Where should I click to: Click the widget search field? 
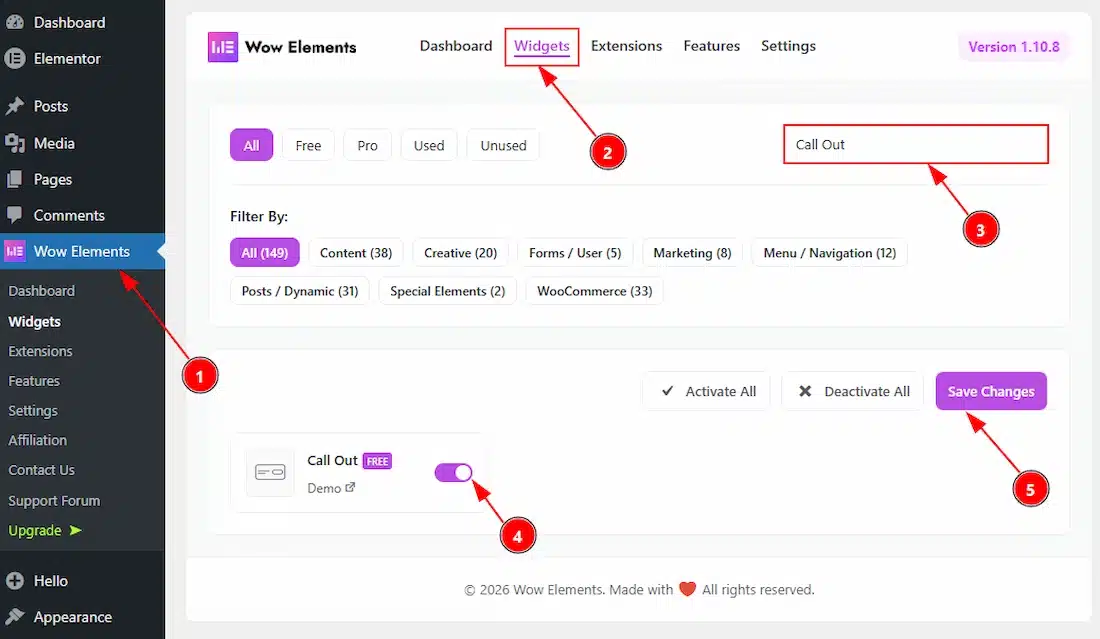coord(915,144)
